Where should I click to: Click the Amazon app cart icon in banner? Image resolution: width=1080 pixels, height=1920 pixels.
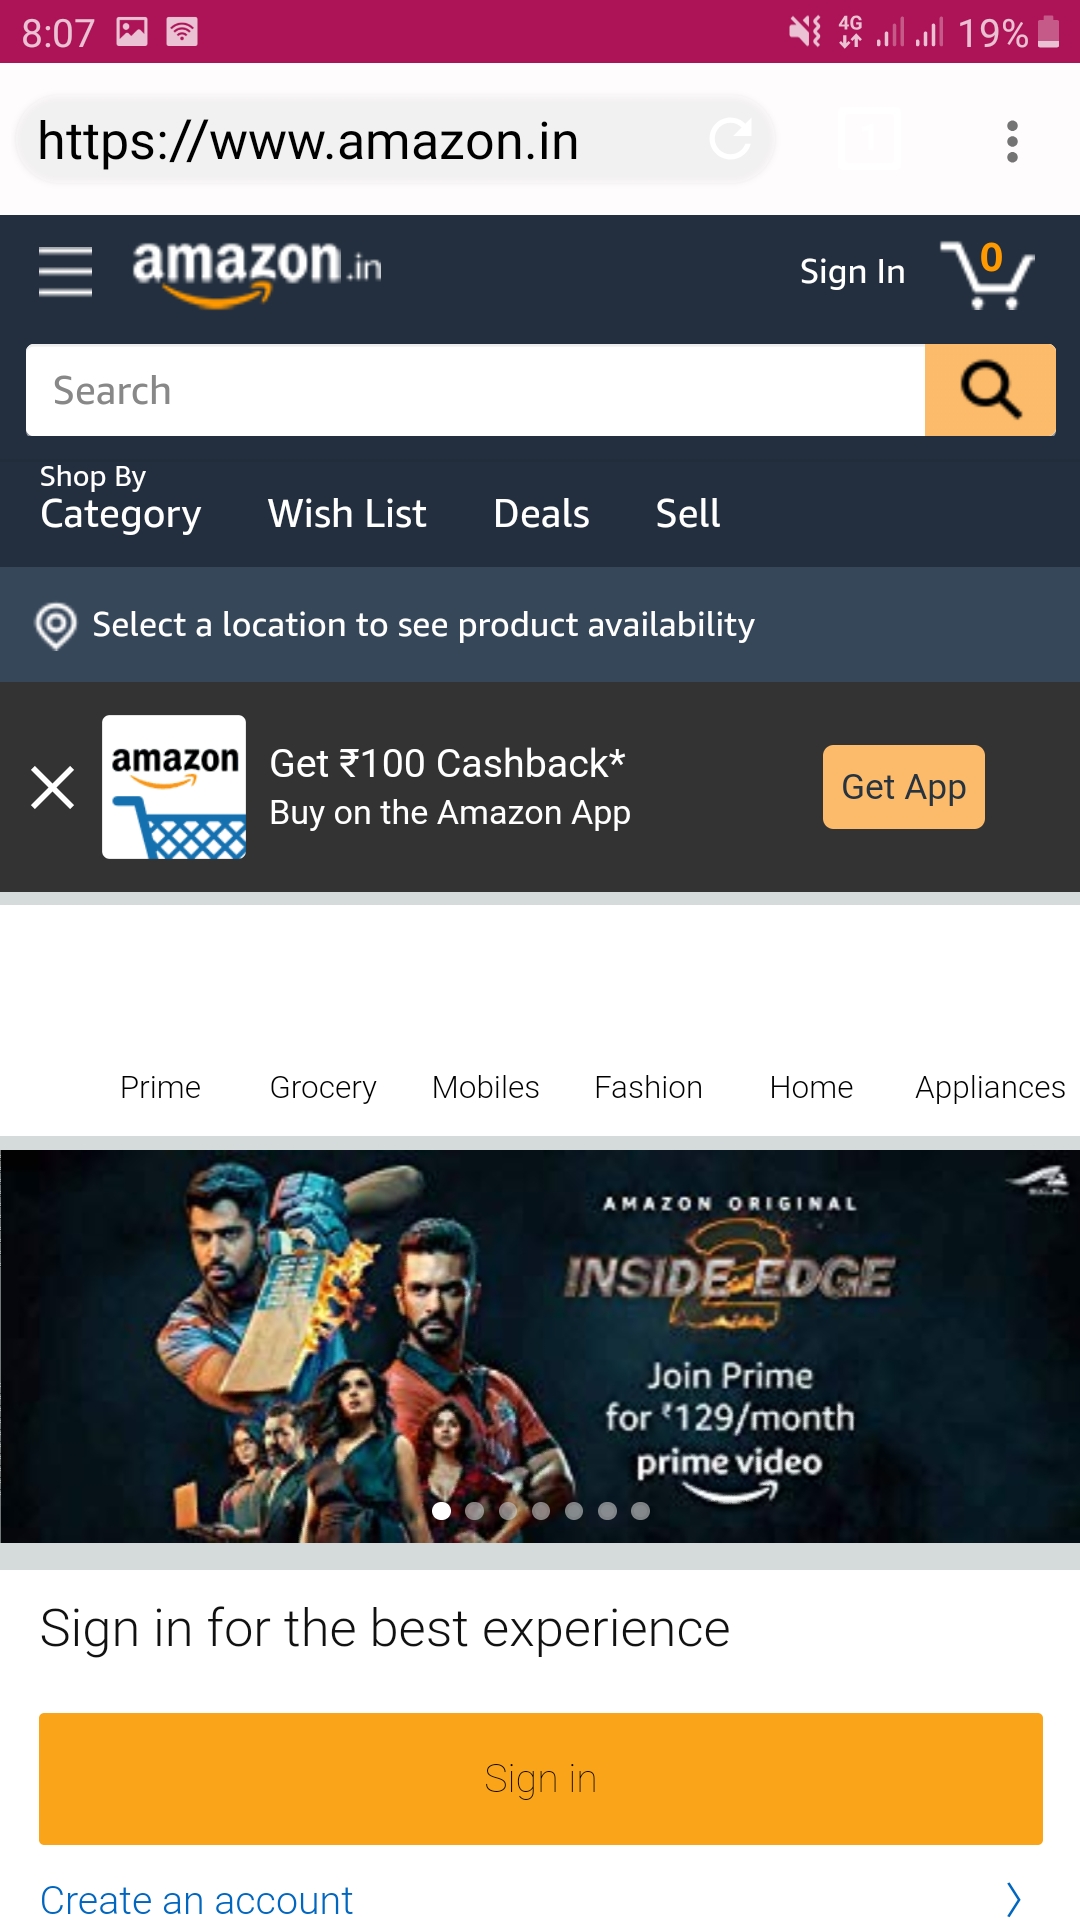click(x=172, y=786)
